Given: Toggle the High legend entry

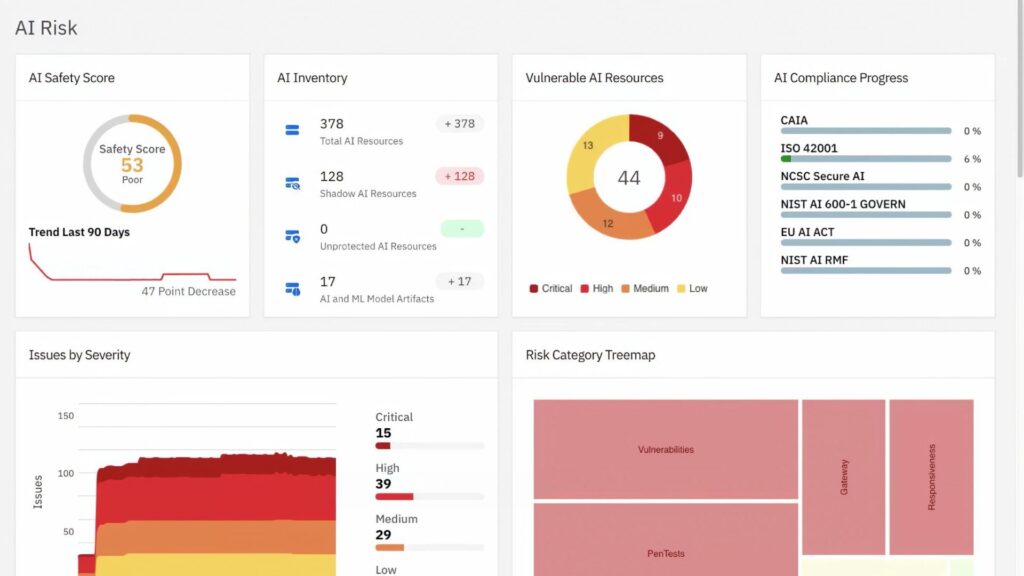Looking at the screenshot, I should (x=597, y=288).
